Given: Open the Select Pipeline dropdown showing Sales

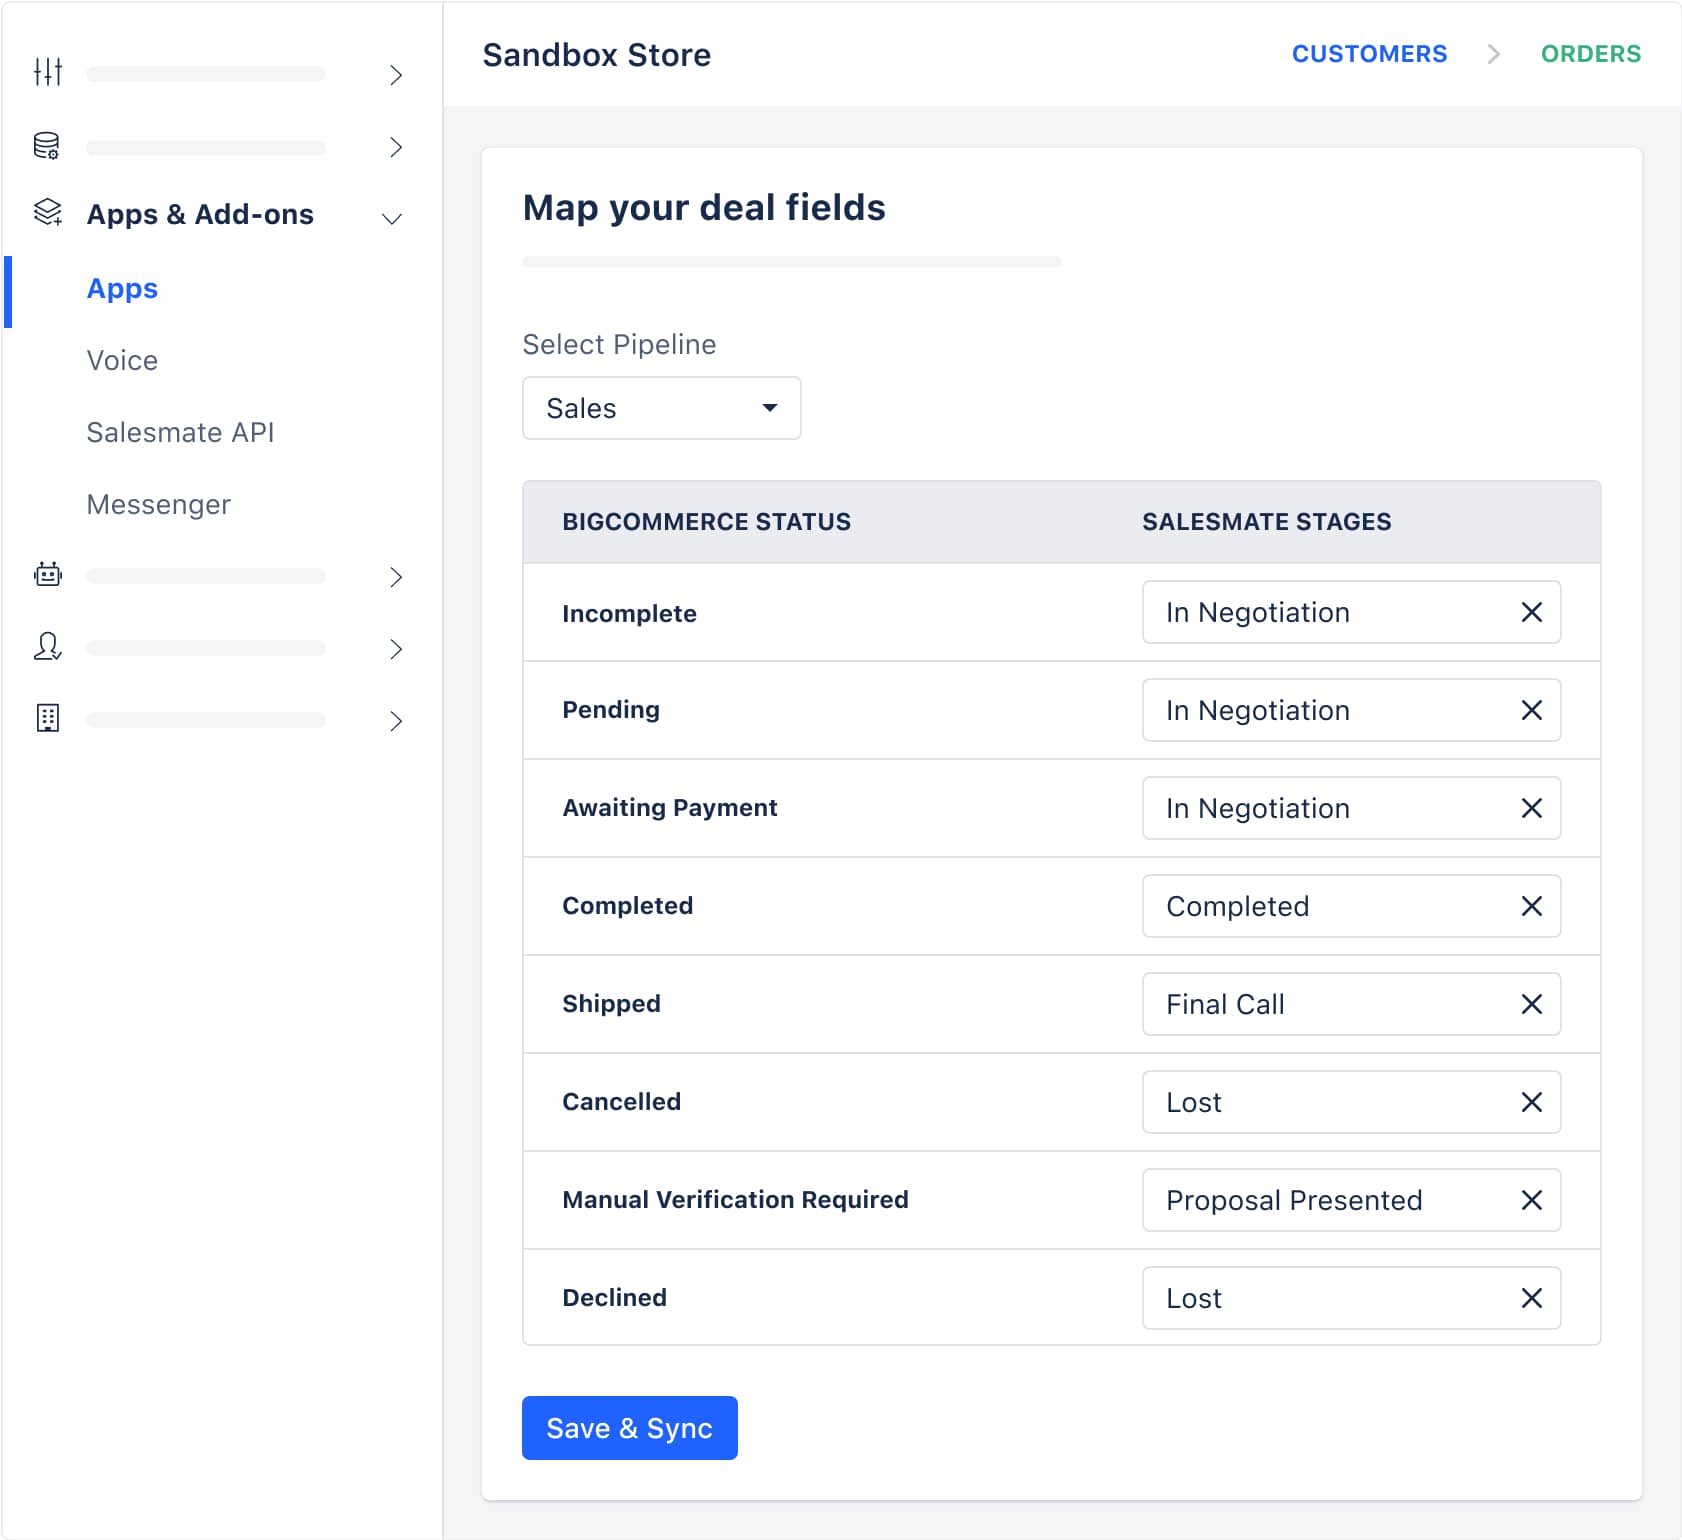Looking at the screenshot, I should tap(661, 408).
